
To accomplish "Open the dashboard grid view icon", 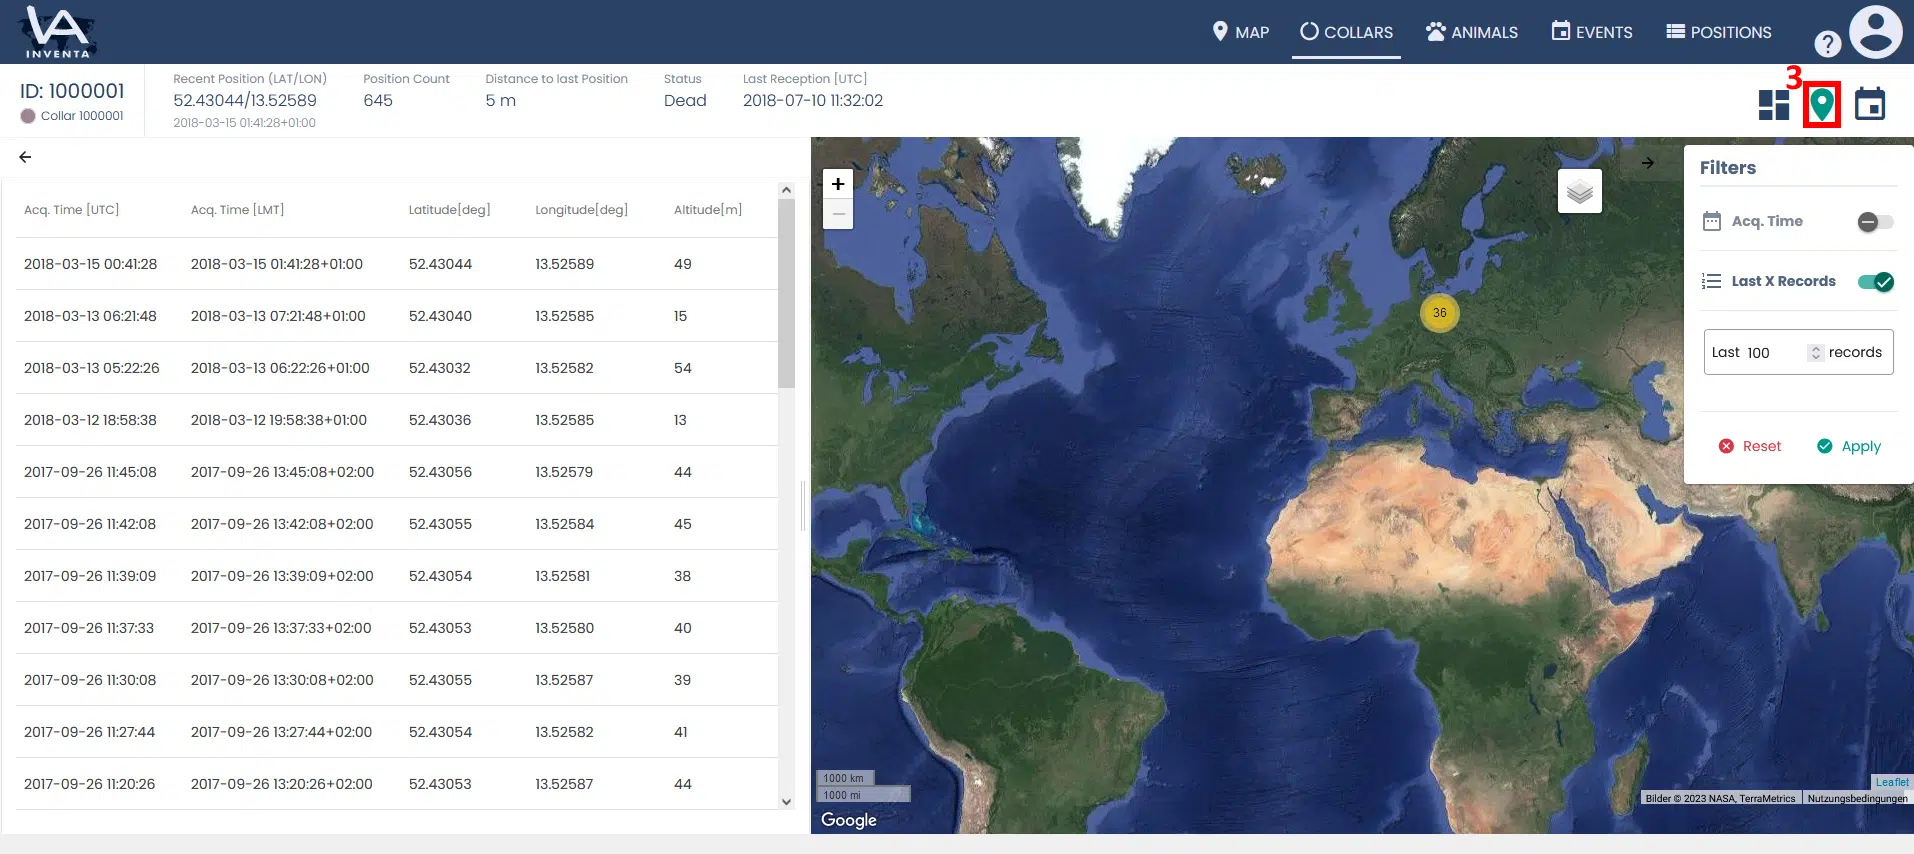I will click(x=1773, y=105).
